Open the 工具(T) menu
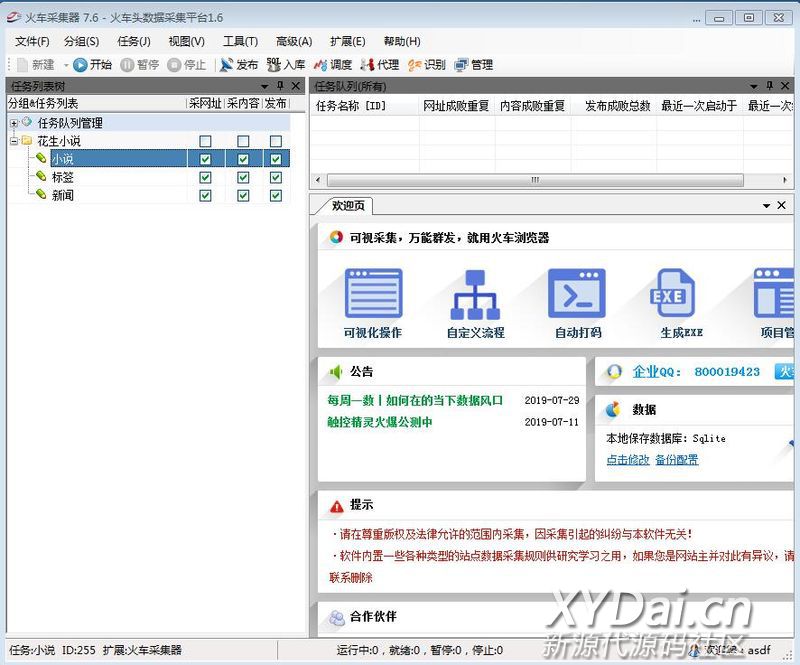 240,41
